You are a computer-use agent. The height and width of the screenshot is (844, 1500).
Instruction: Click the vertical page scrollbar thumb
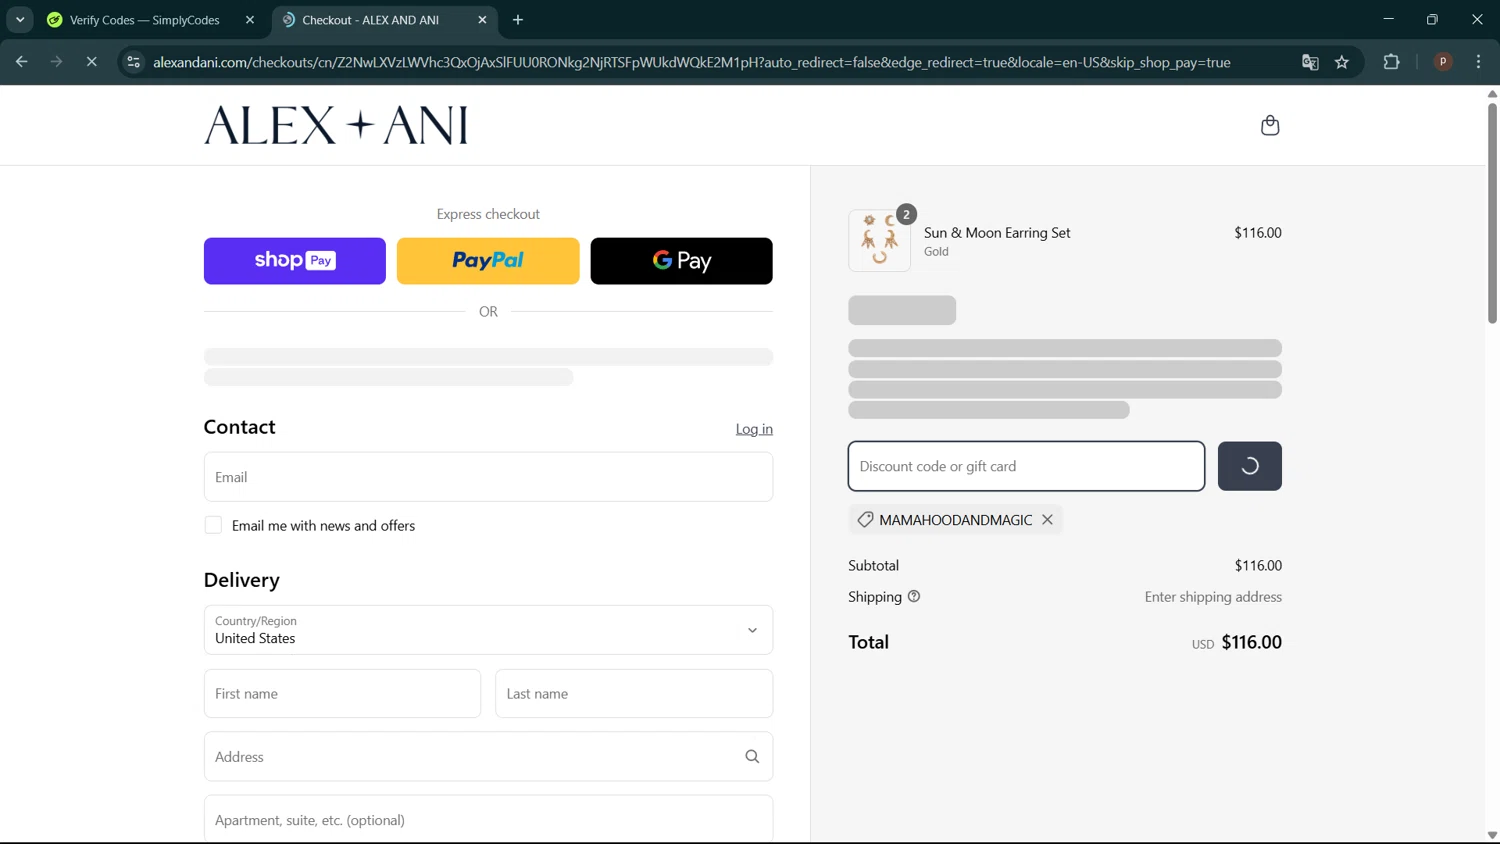pos(1492,212)
